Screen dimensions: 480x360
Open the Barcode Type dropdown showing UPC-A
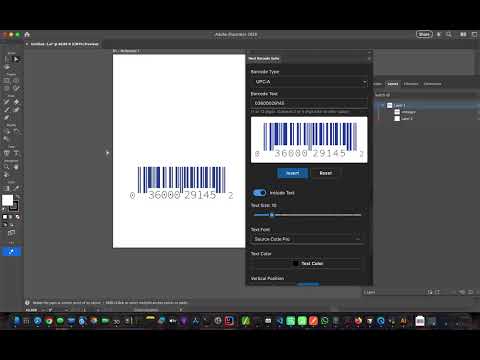pyautogui.click(x=309, y=82)
